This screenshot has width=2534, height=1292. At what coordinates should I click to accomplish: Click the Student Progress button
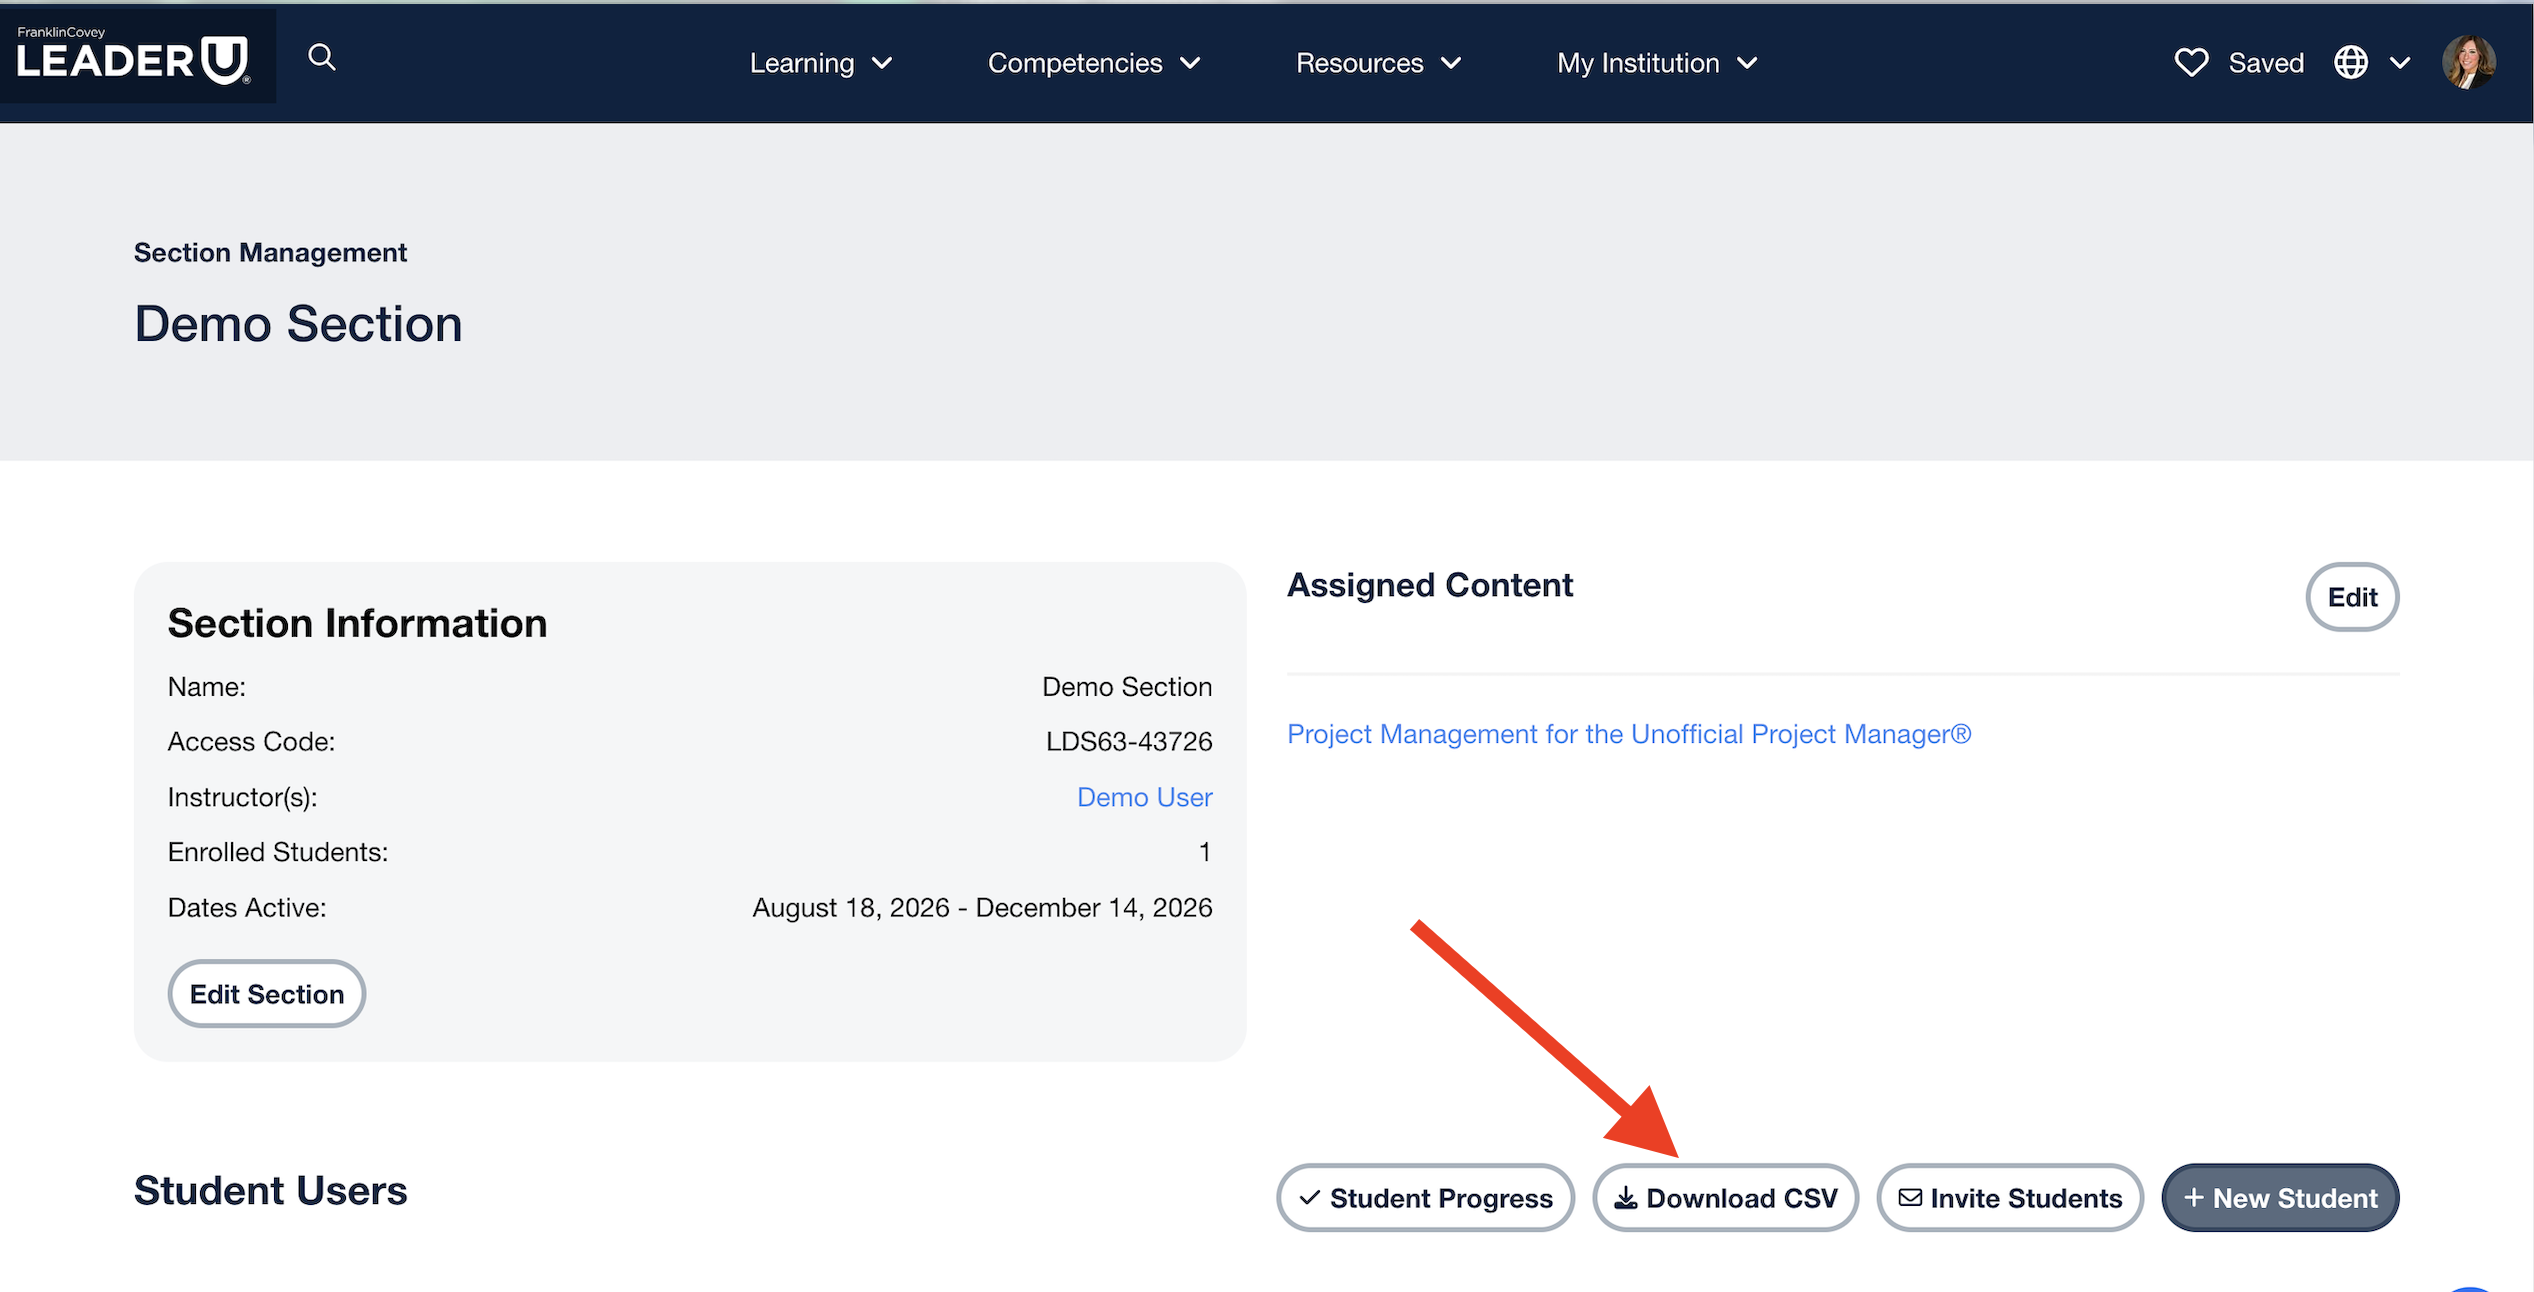click(x=1425, y=1197)
